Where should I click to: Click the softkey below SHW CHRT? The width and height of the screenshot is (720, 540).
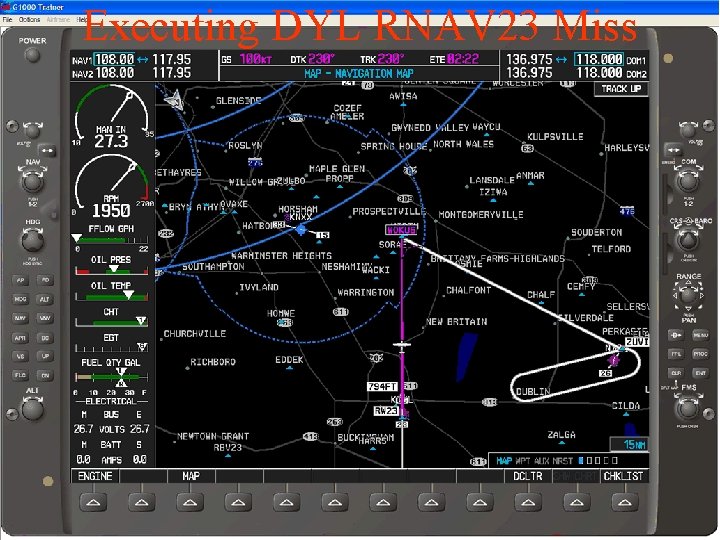pos(576,502)
